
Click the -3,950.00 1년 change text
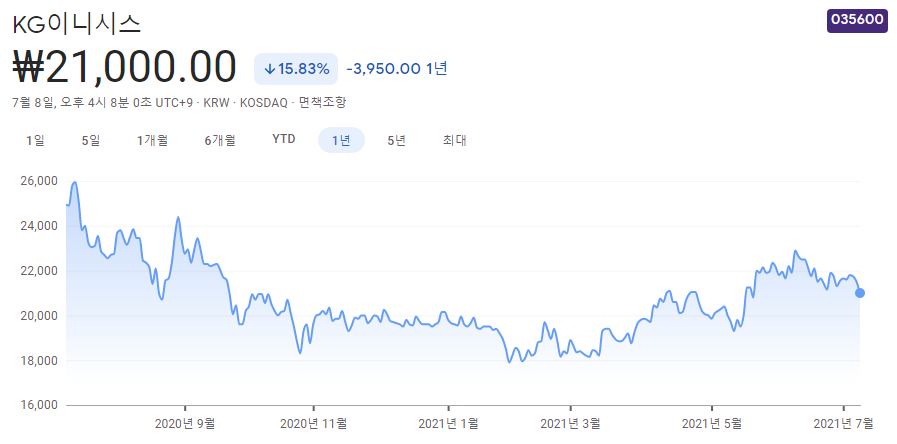[396, 69]
